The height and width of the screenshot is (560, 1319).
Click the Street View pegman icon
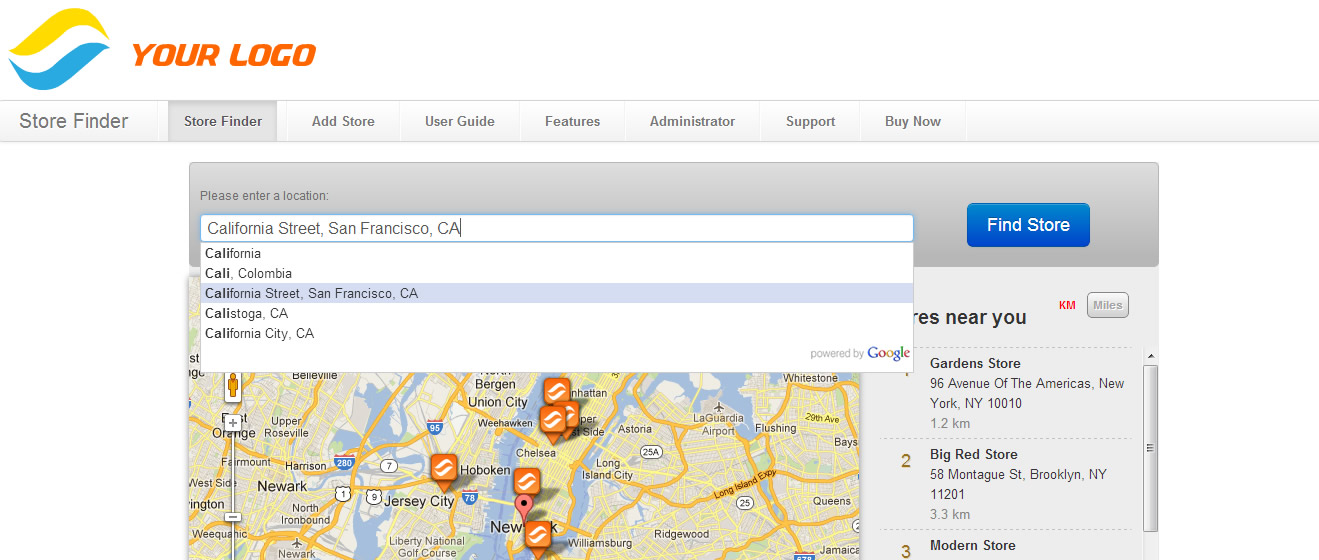[233, 386]
